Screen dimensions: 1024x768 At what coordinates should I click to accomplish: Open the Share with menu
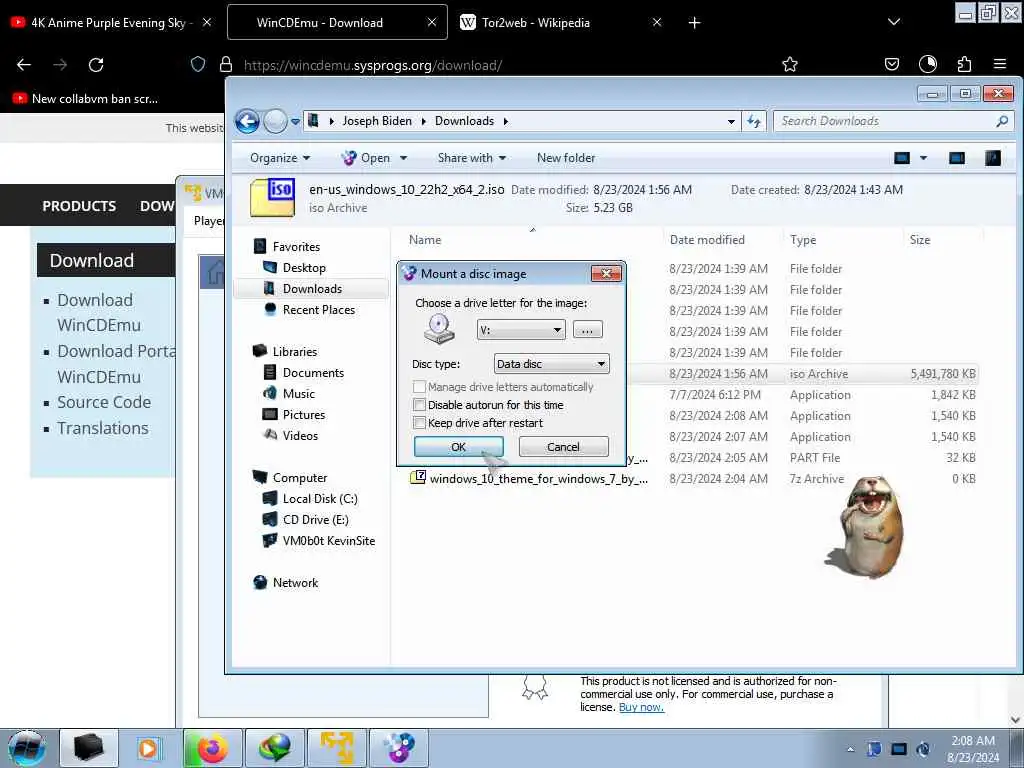[472, 158]
